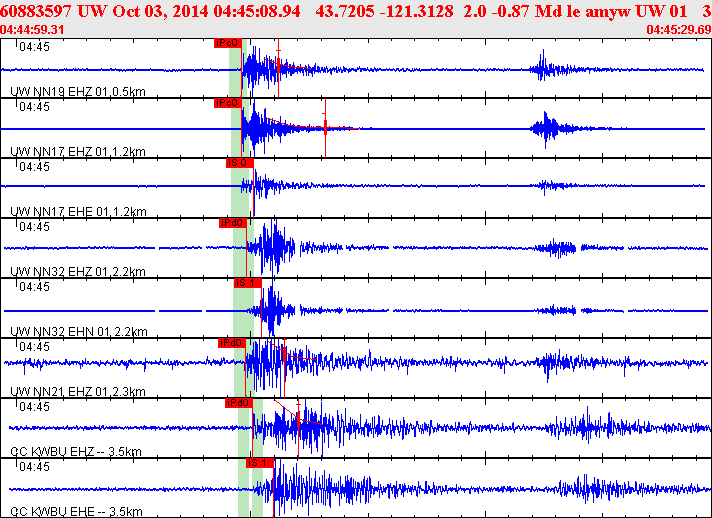Select channel label CC KWBU EHZ 3.5km

(x=76, y=451)
